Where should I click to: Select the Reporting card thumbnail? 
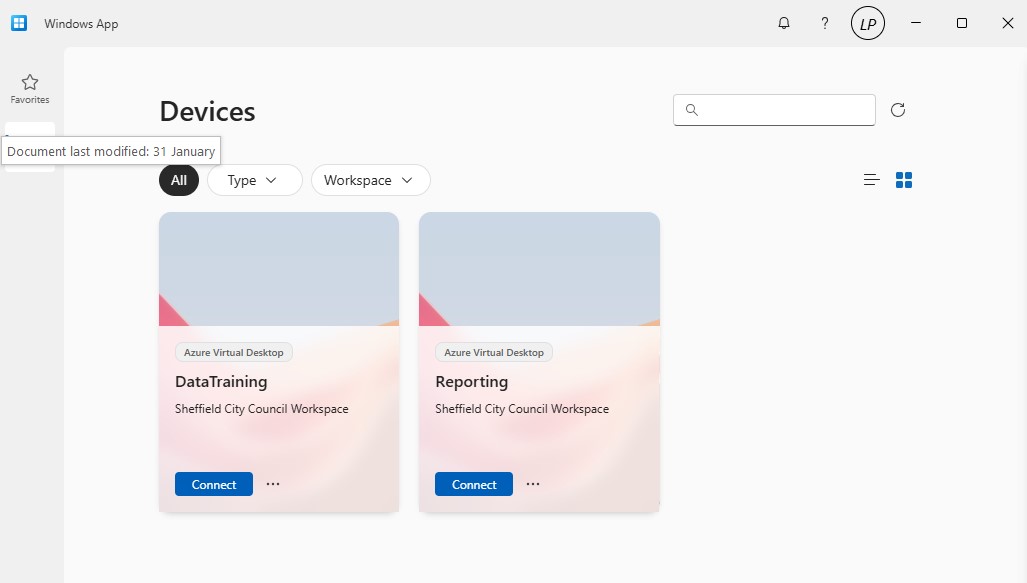tap(539, 269)
